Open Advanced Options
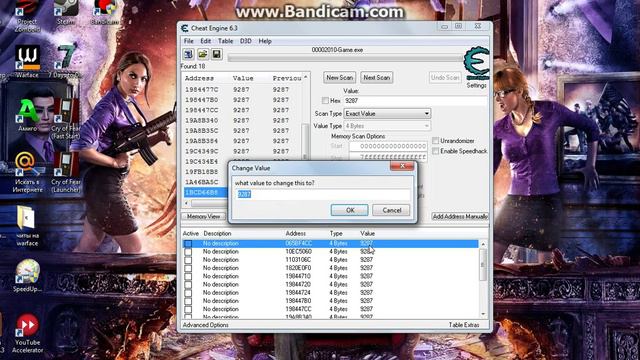Screen dimensions: 640x360 pyautogui.click(x=205, y=325)
